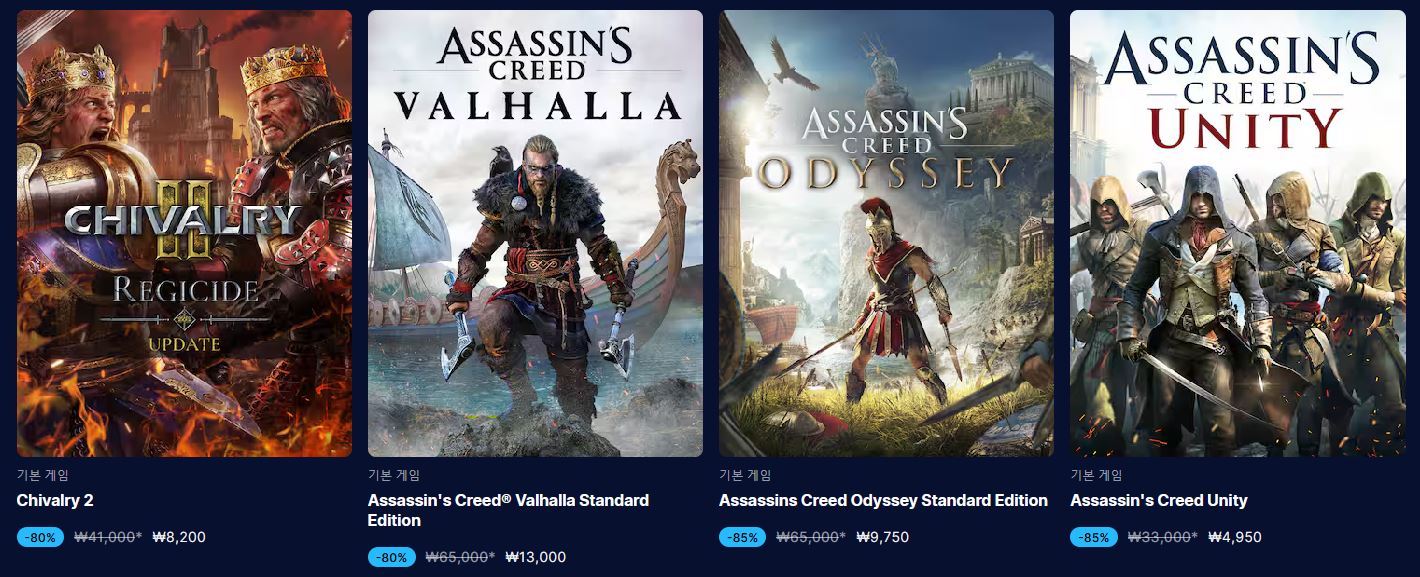Click 기본 게임 label above Unity title
The width and height of the screenshot is (1420, 577).
click(x=1096, y=475)
